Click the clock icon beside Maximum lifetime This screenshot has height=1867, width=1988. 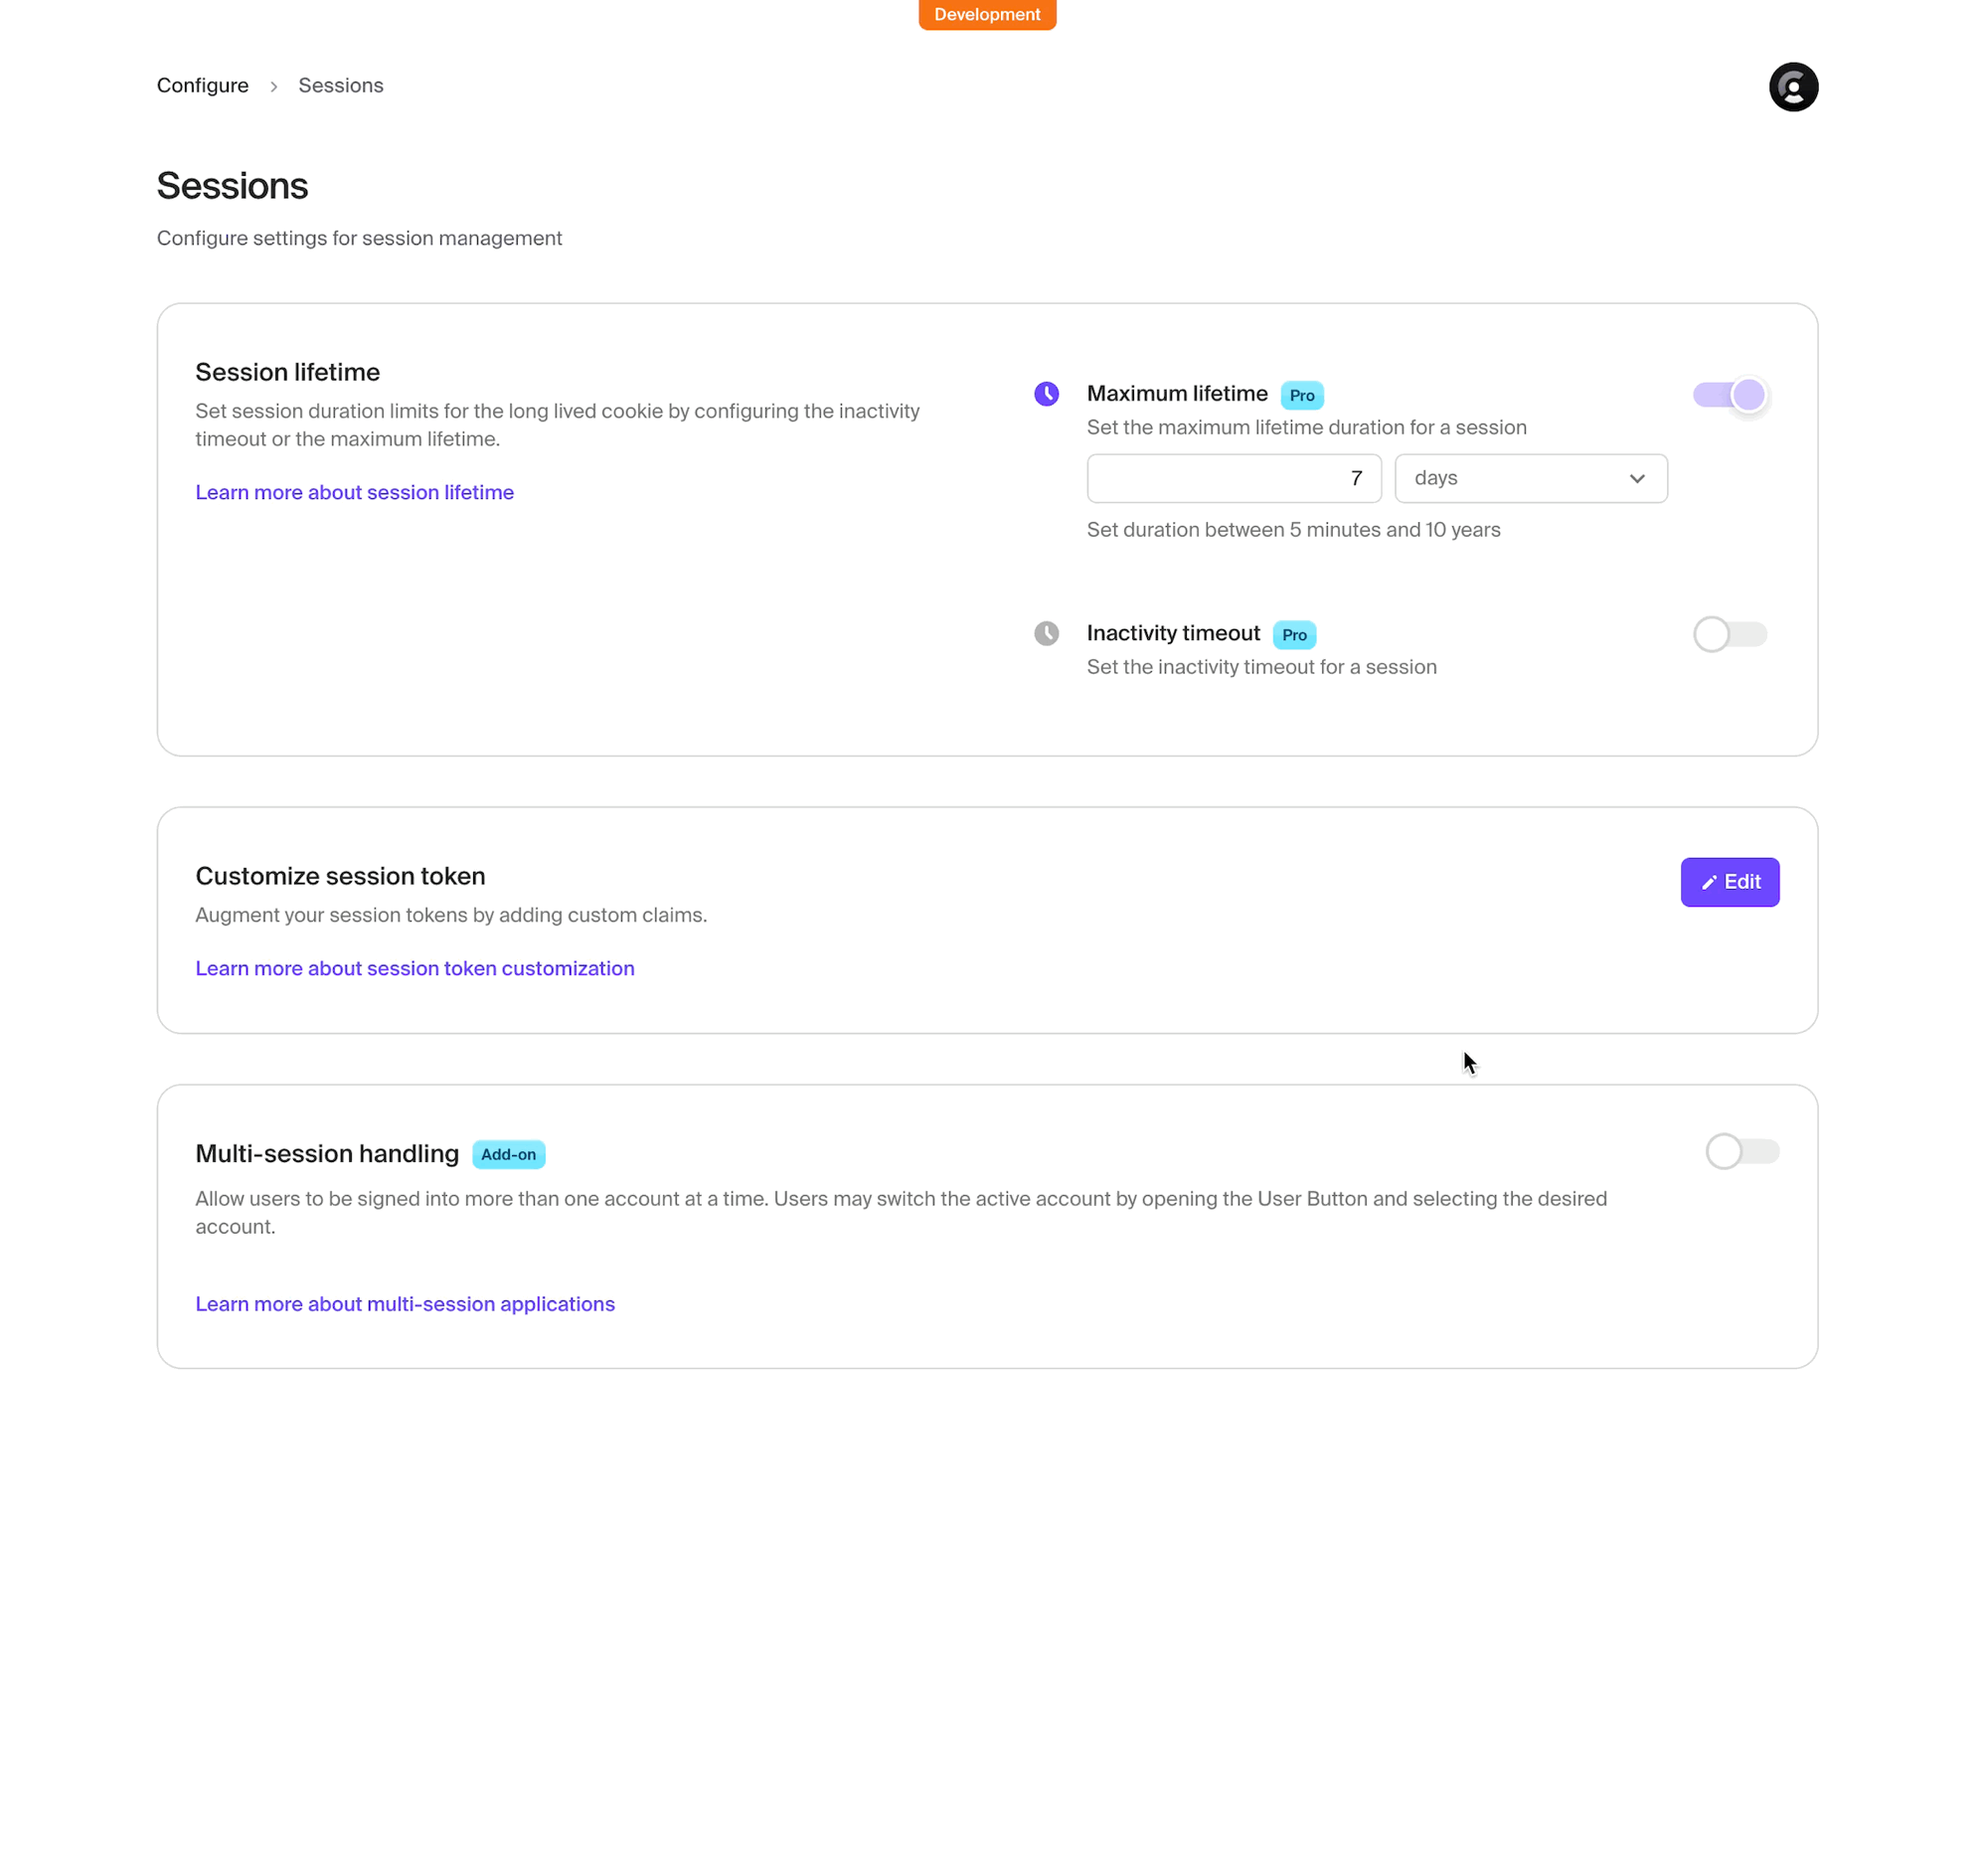1046,394
